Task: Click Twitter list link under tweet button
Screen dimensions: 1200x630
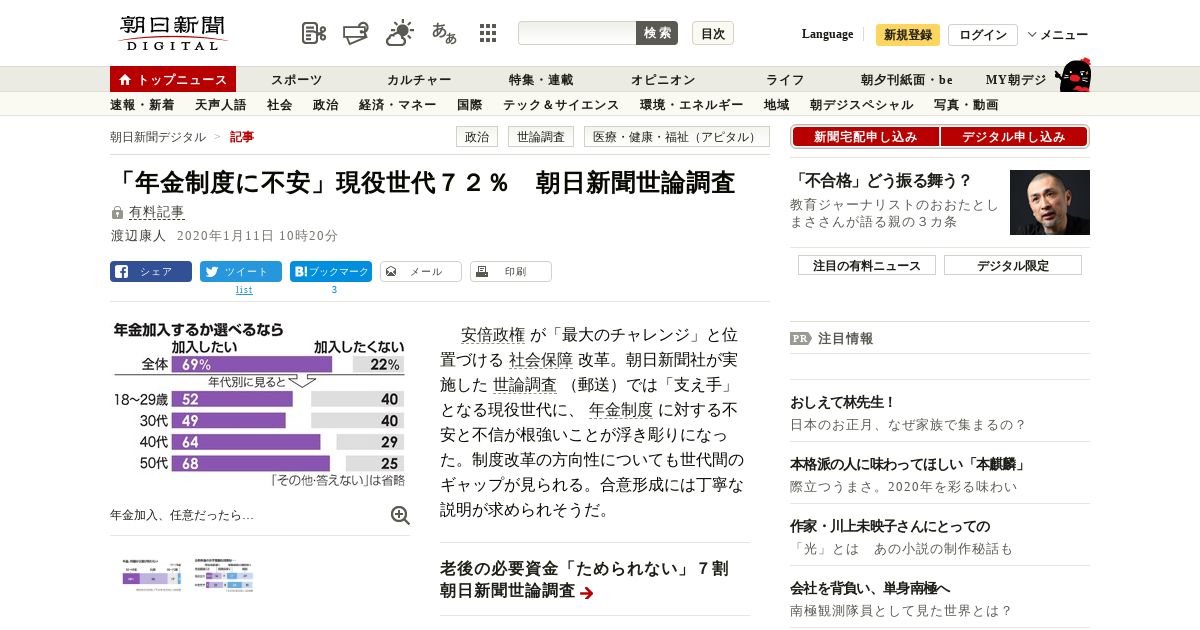Action: [x=244, y=290]
